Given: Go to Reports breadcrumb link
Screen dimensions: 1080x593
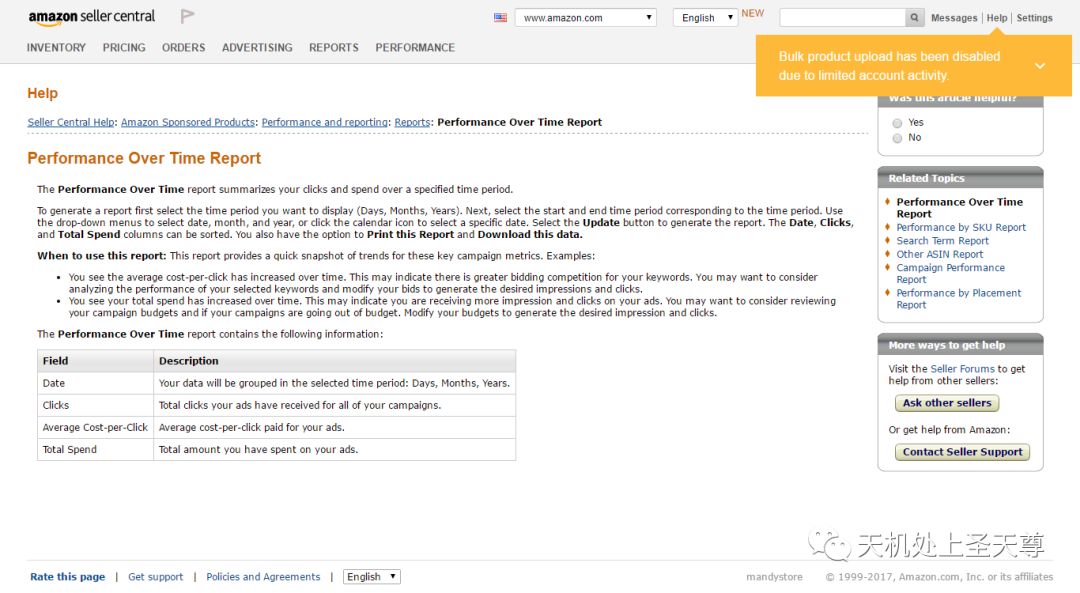Looking at the screenshot, I should (412, 122).
